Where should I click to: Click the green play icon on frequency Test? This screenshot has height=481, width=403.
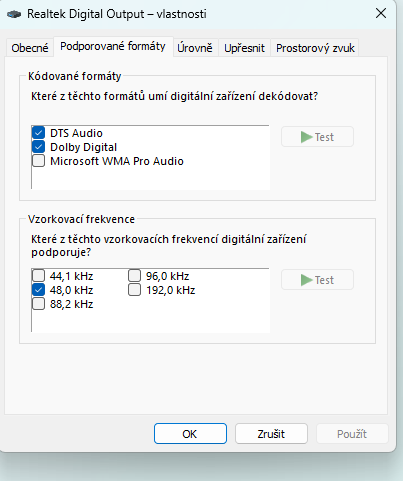click(306, 280)
